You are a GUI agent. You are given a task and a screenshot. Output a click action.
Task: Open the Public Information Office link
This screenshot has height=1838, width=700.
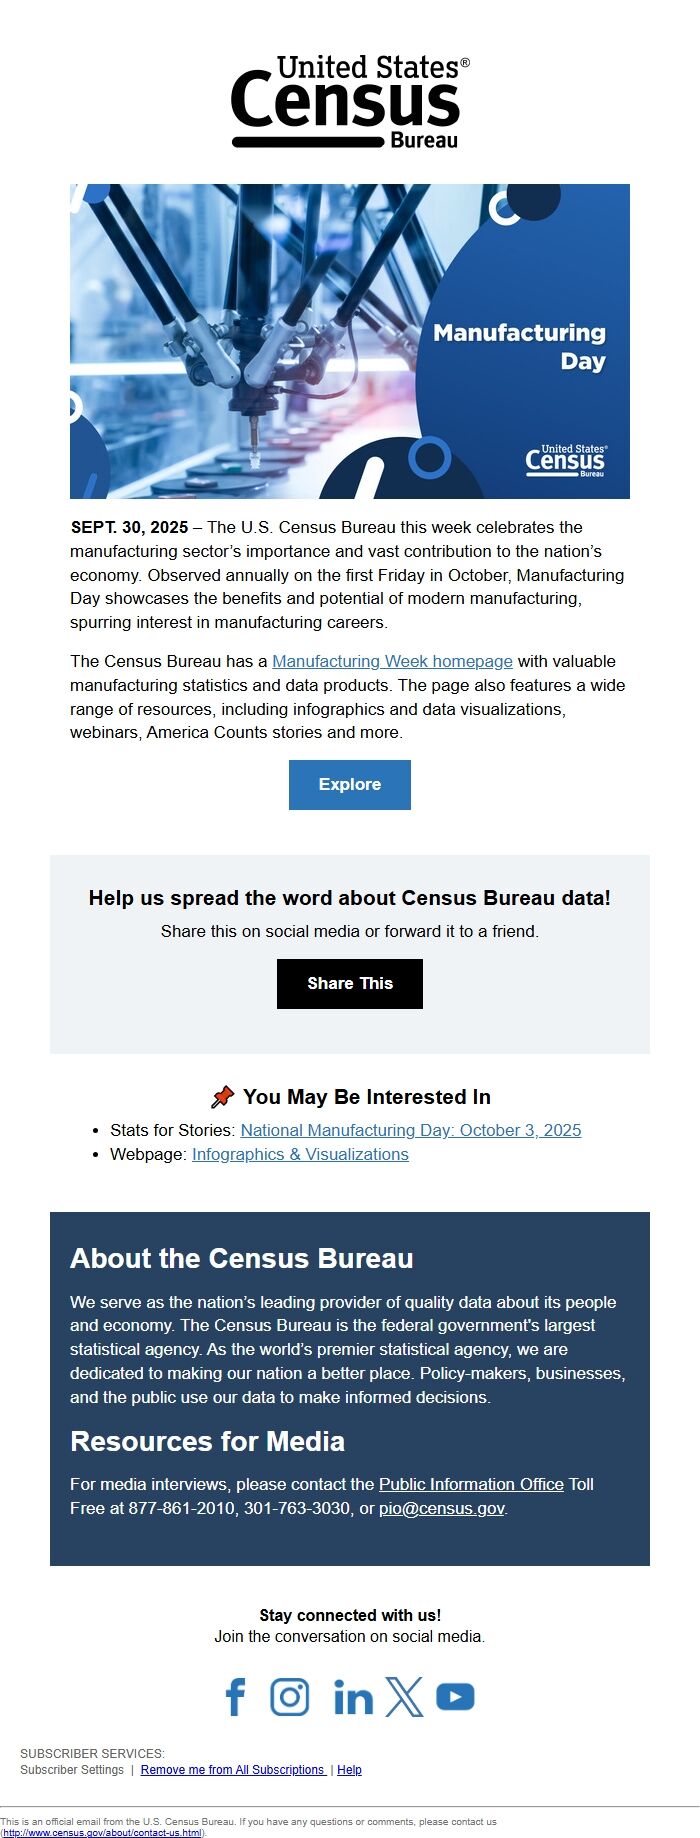[x=471, y=1484]
